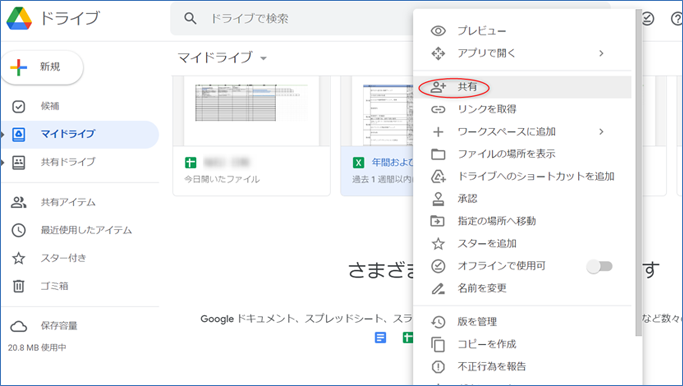Screen dimensions: 683x386
Task: Click the Google Drive logo
Action: pos(19,19)
